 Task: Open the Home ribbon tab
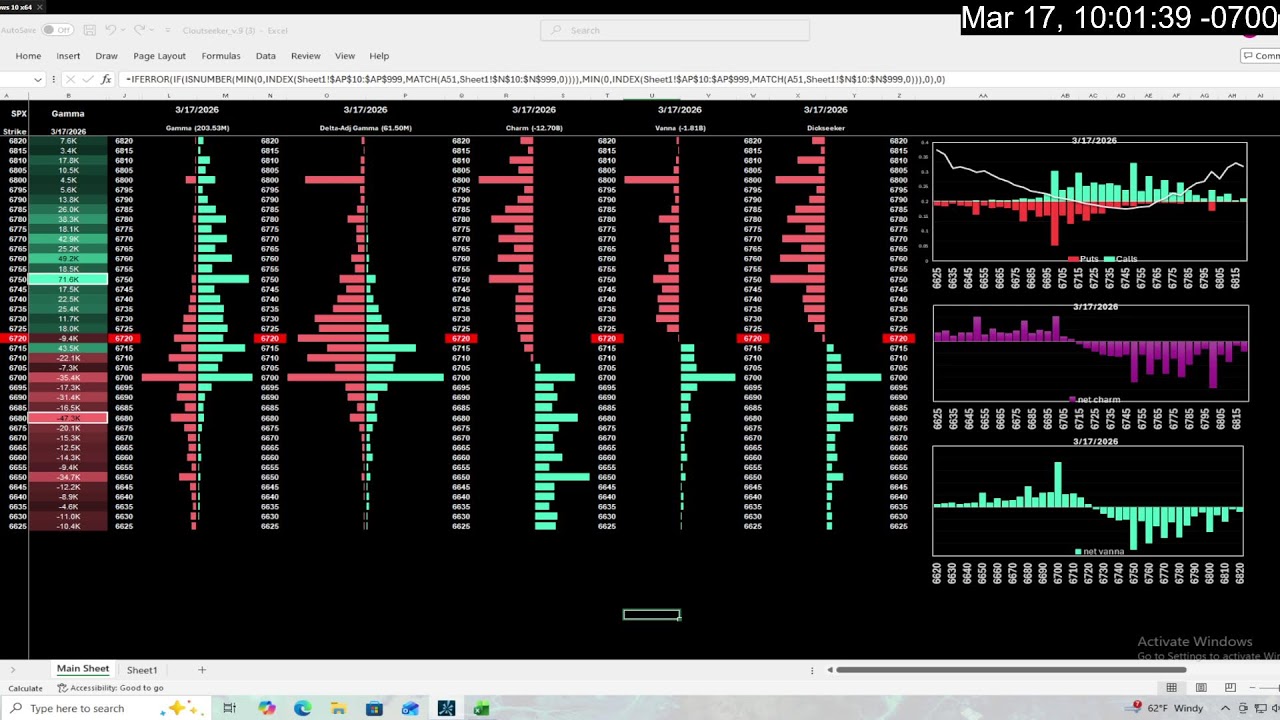(x=28, y=56)
